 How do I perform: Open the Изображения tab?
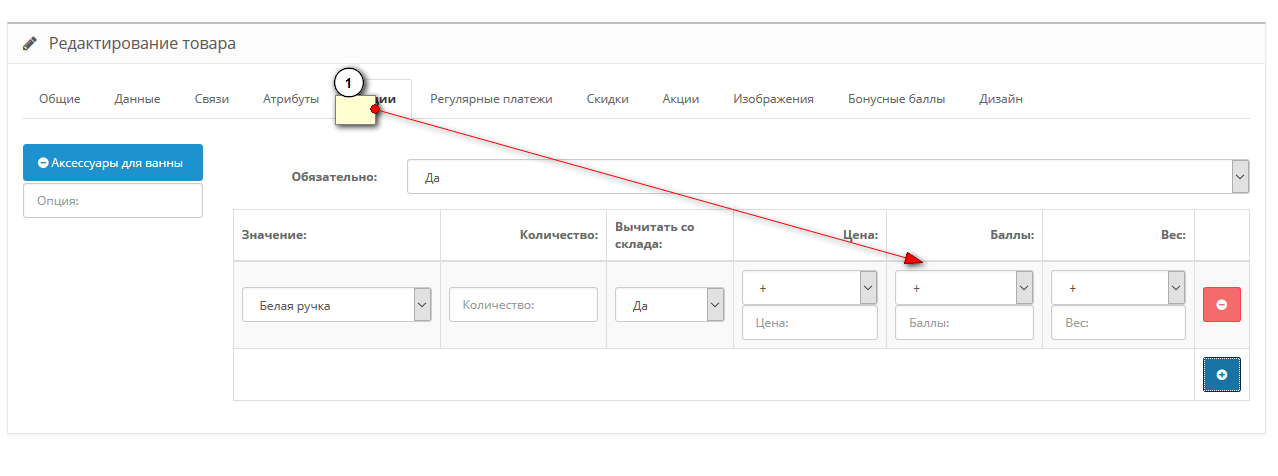[773, 99]
